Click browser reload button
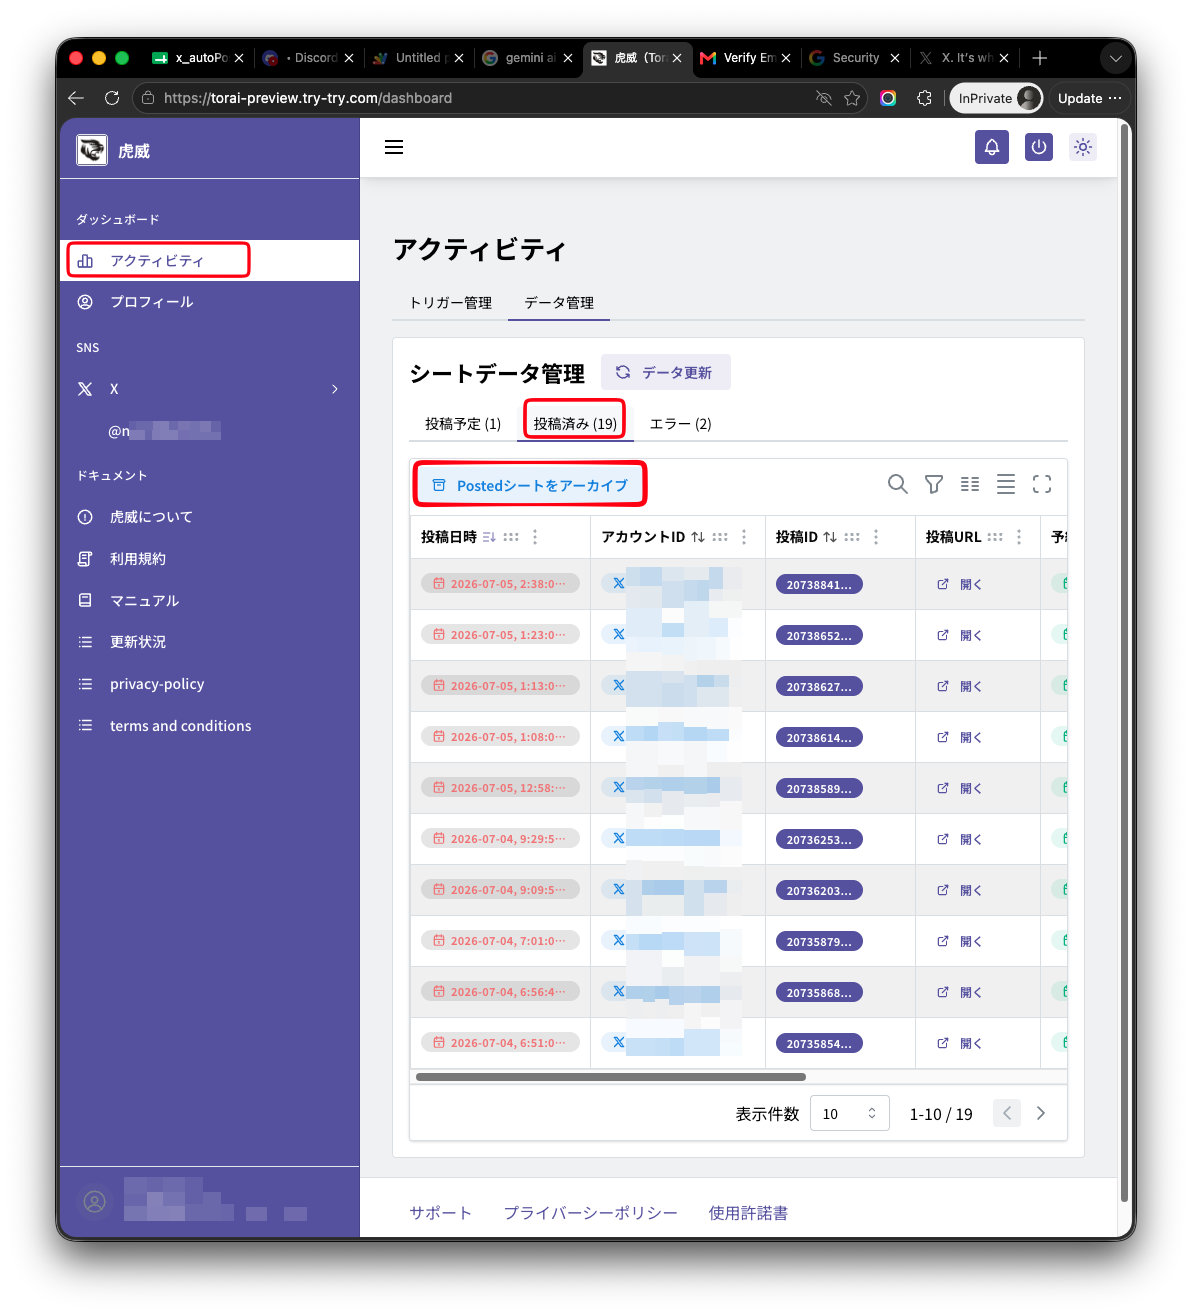 (x=112, y=98)
